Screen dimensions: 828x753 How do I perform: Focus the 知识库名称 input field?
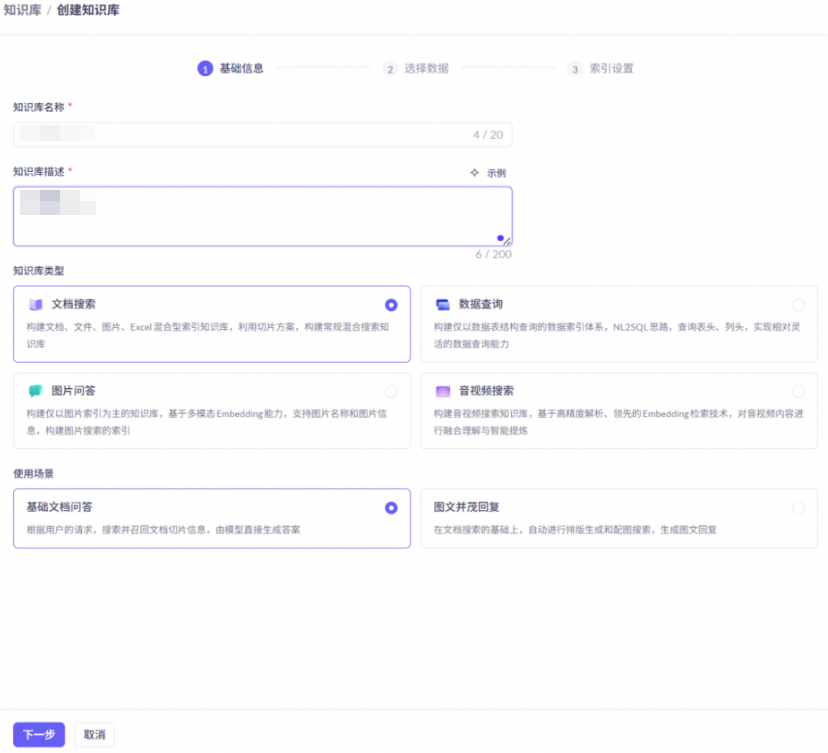[262, 135]
